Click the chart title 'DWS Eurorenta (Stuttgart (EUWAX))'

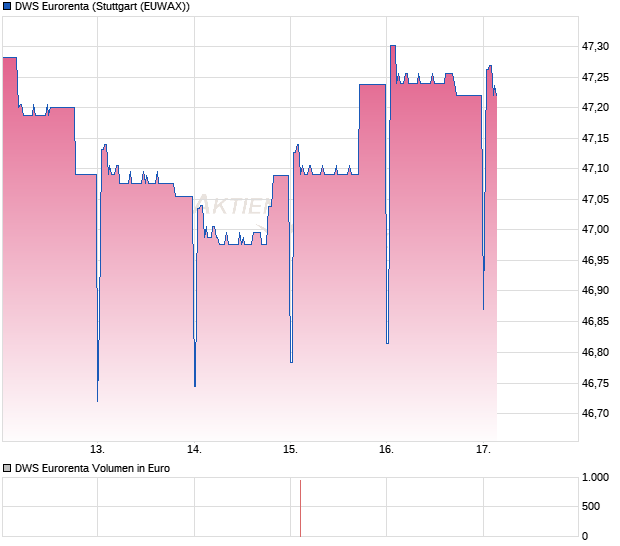point(102,7)
